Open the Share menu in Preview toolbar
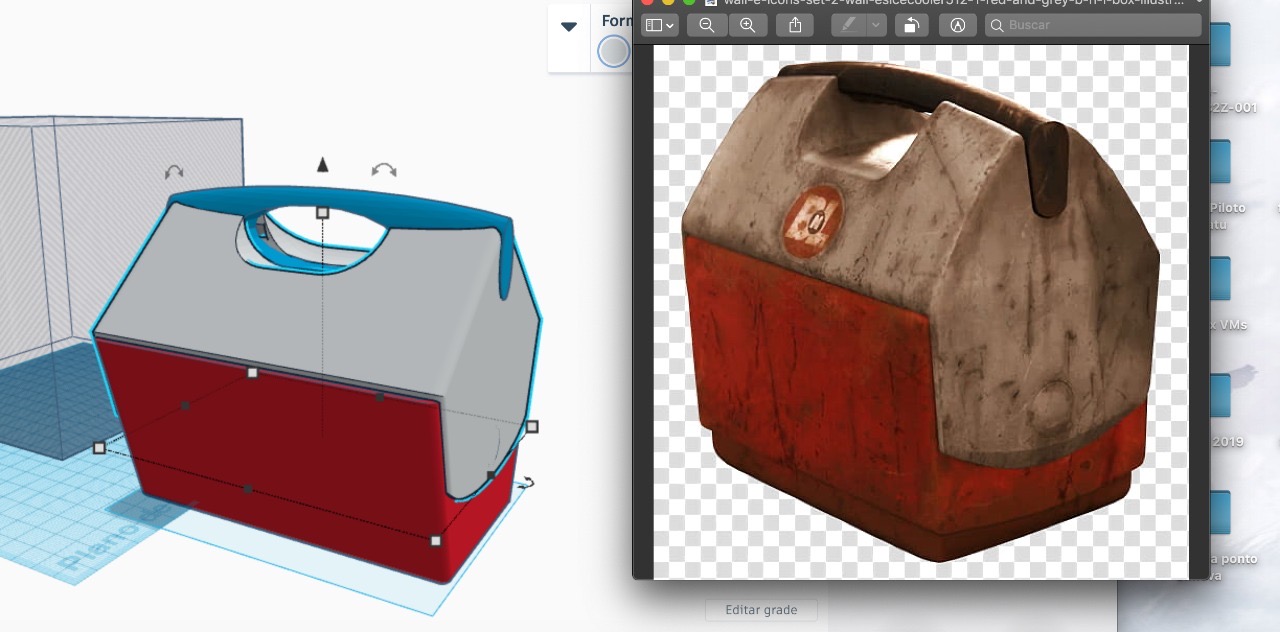The image size is (1280, 632). (x=795, y=25)
